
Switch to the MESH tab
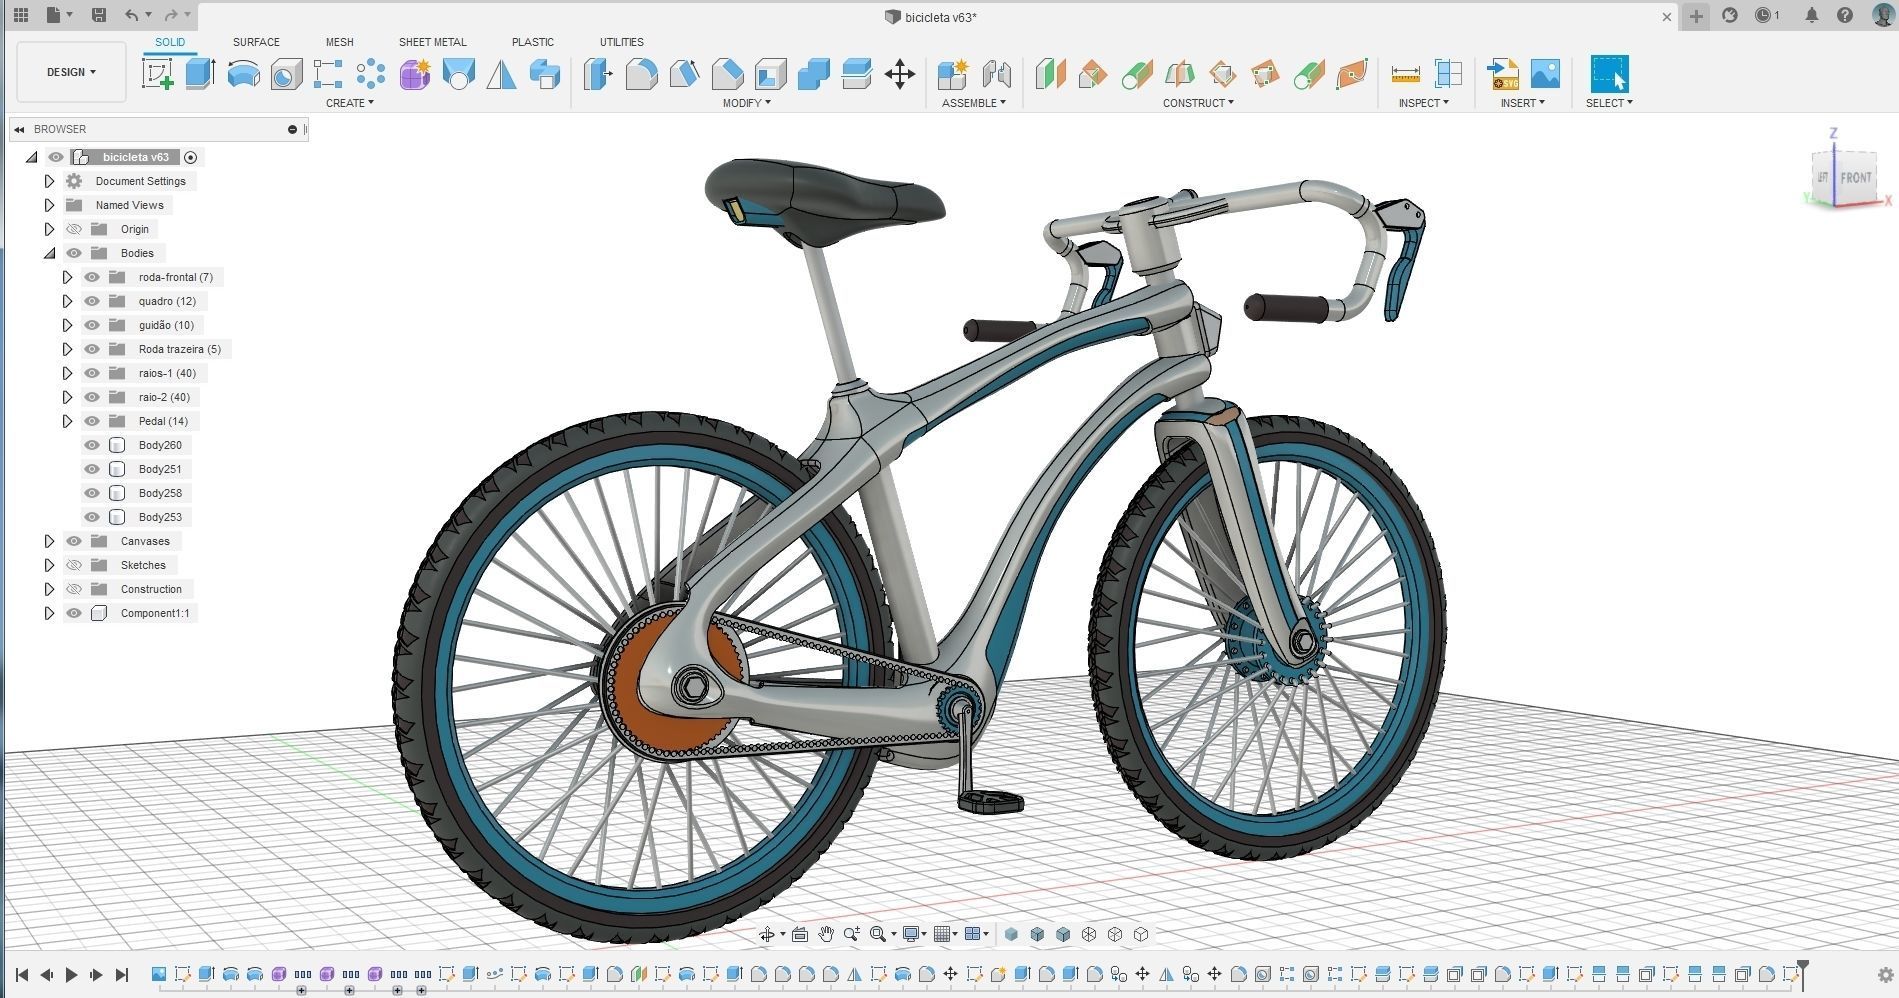point(339,42)
